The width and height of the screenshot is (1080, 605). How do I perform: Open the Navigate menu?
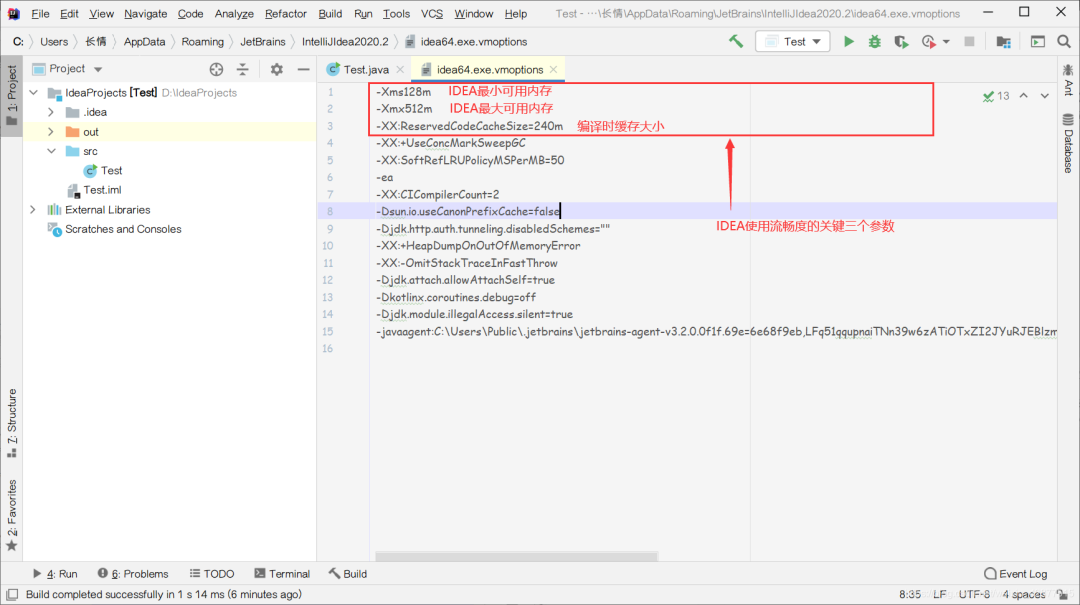pyautogui.click(x=145, y=14)
